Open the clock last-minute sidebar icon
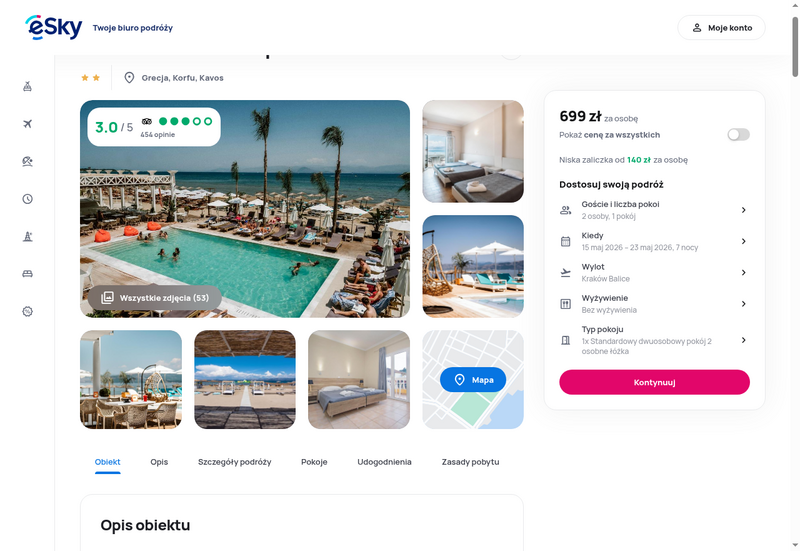800x551 pixels. point(28,199)
